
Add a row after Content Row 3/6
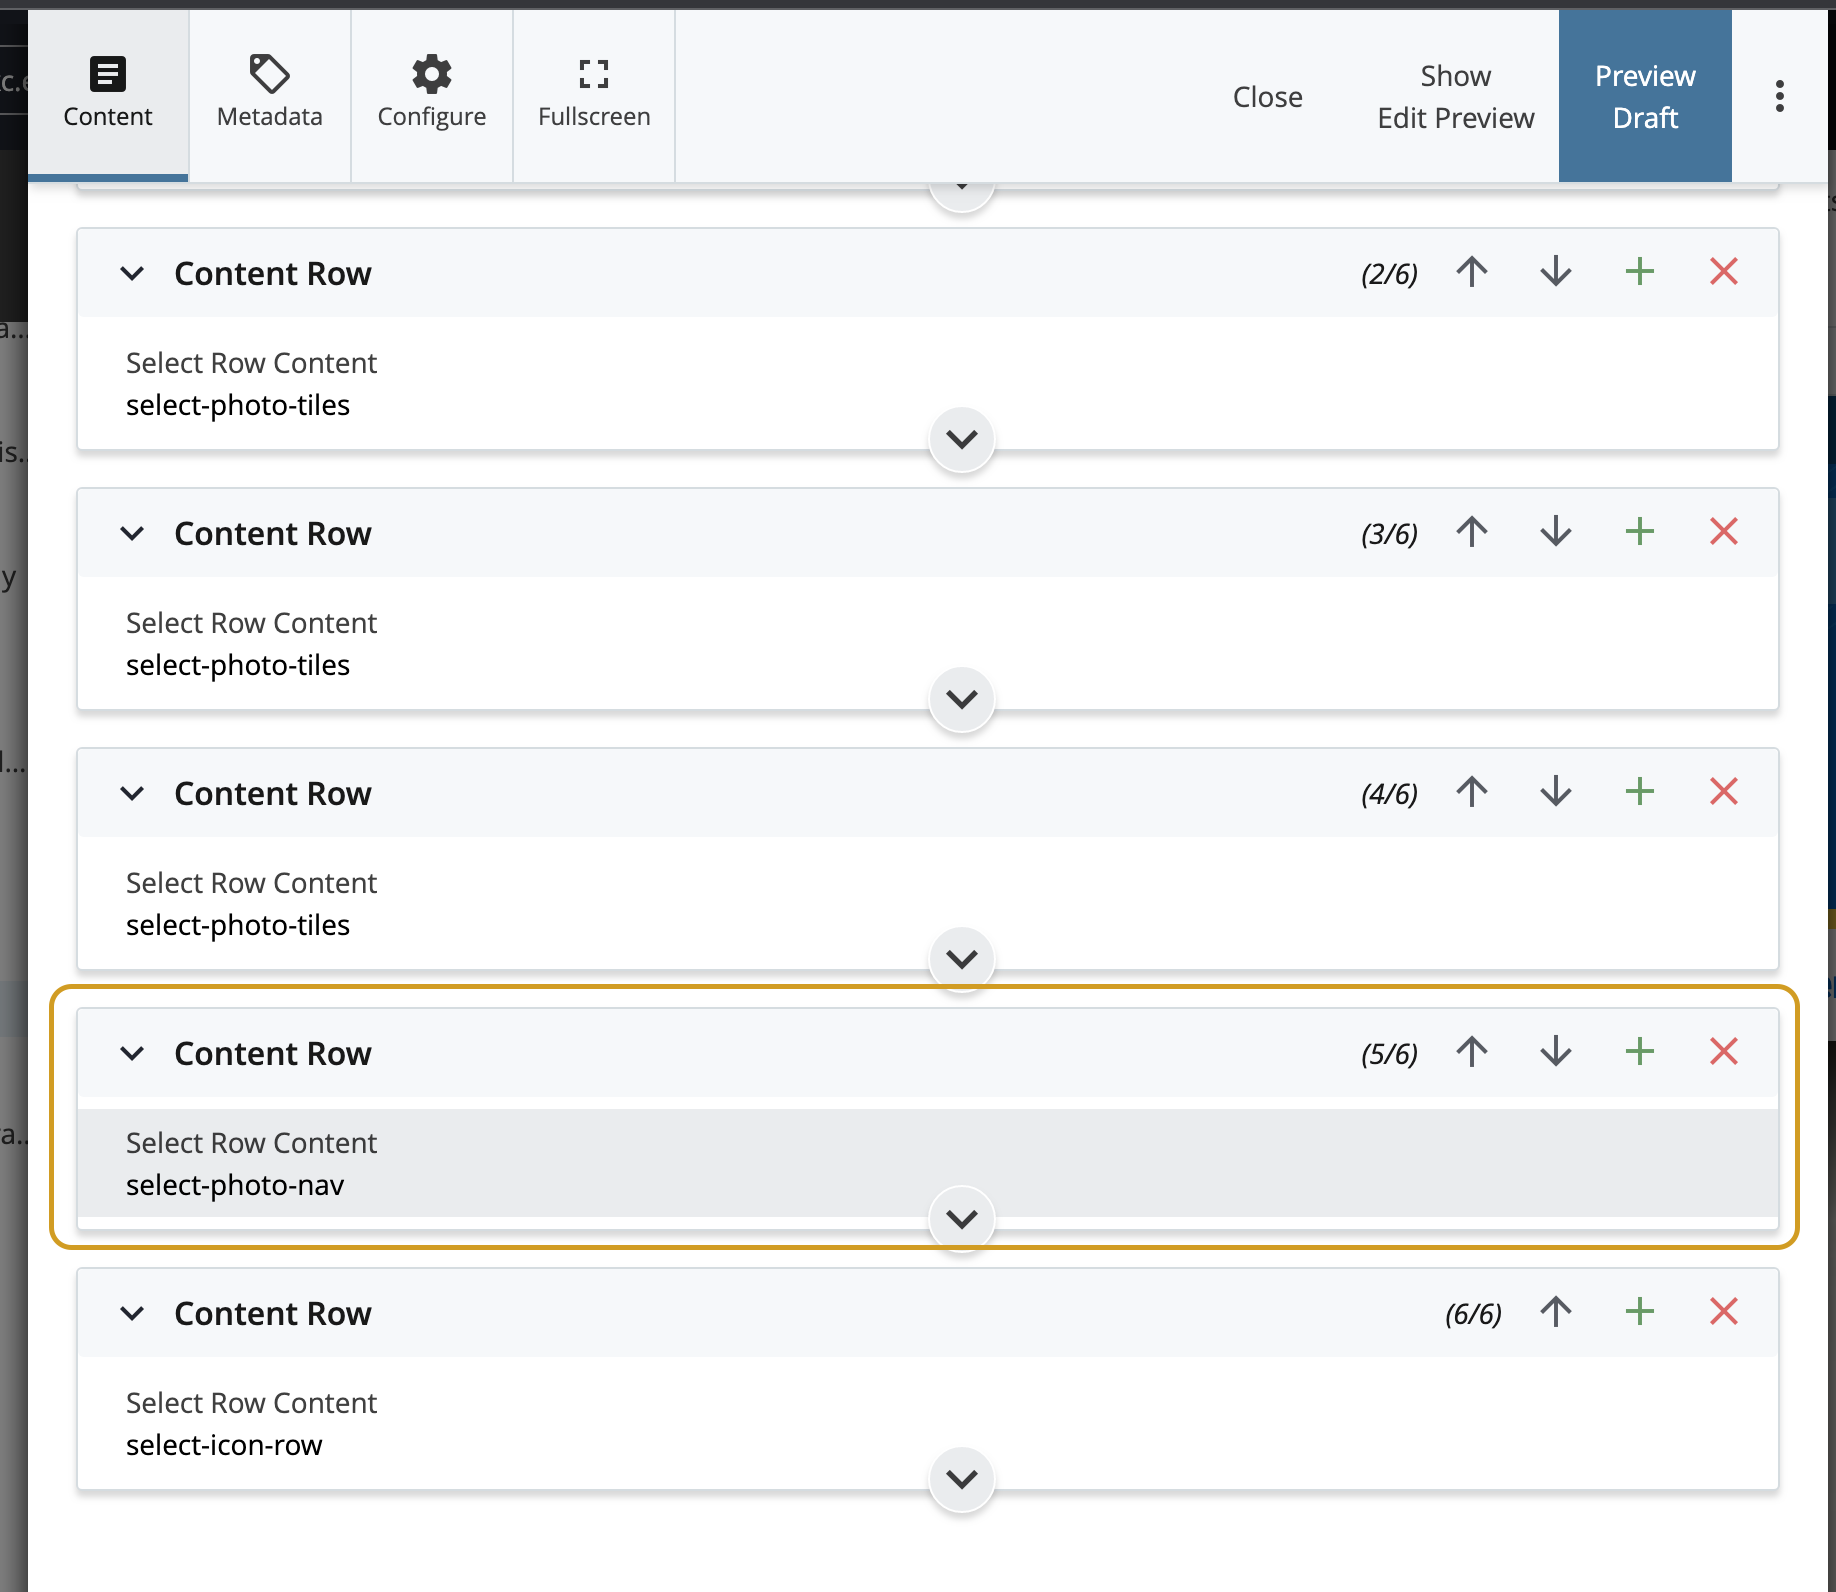(x=1640, y=532)
